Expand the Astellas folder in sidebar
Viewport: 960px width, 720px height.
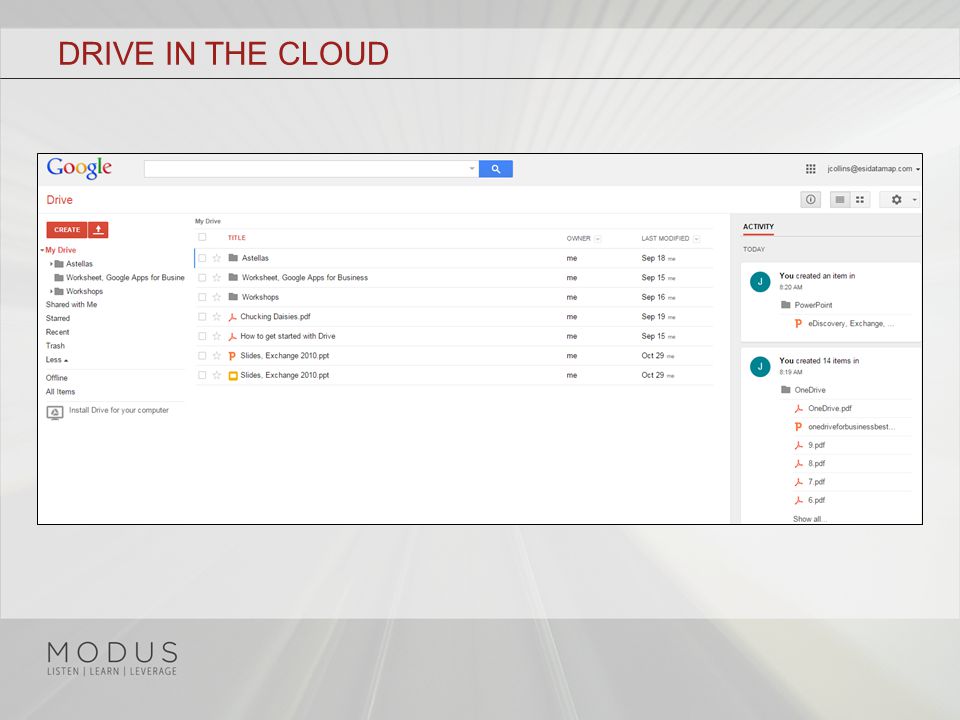click(x=51, y=264)
